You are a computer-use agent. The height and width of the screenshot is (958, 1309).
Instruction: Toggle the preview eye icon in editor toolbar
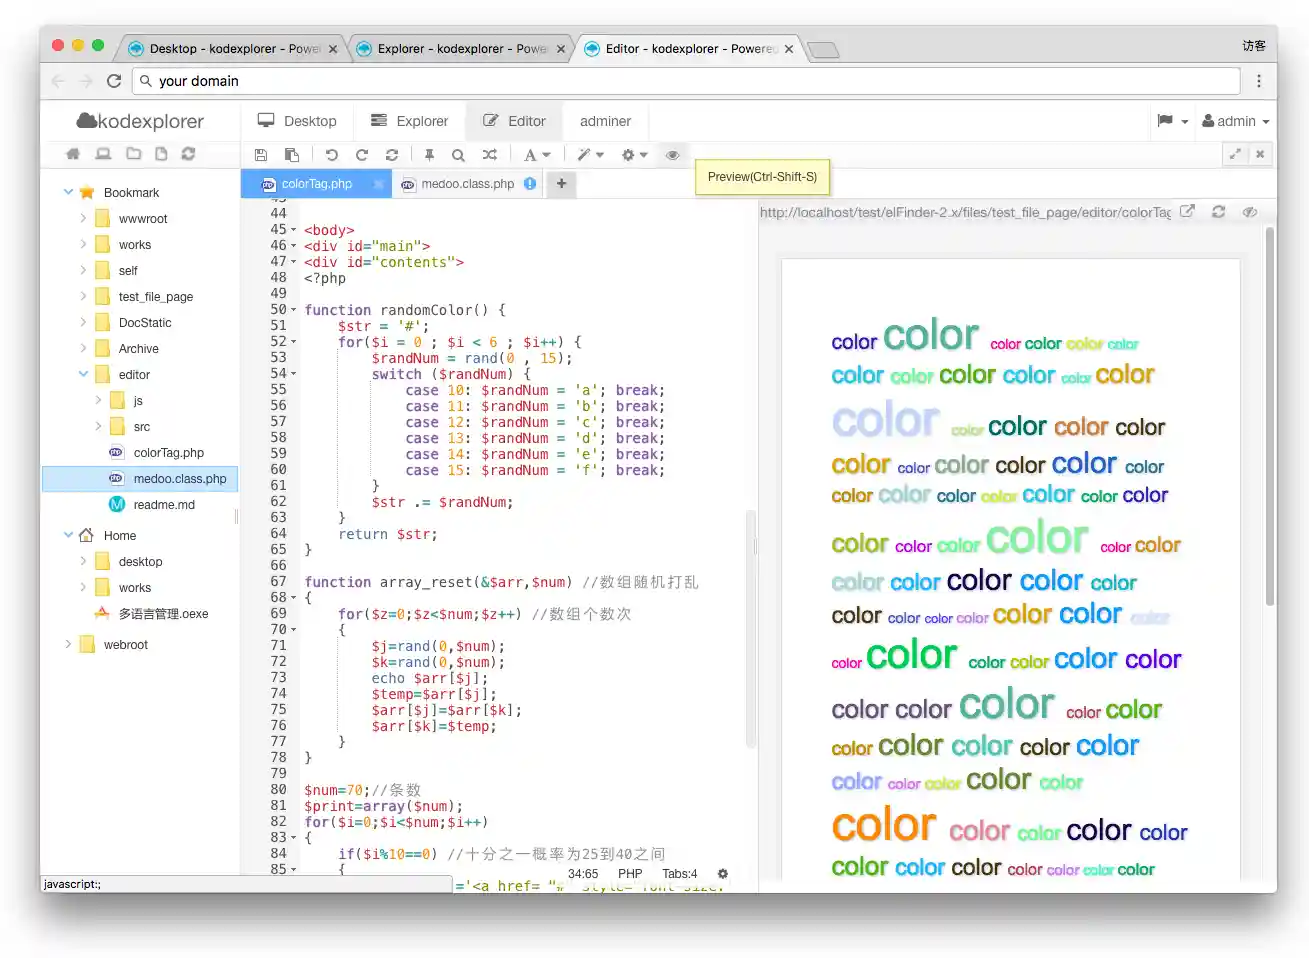pos(673,155)
